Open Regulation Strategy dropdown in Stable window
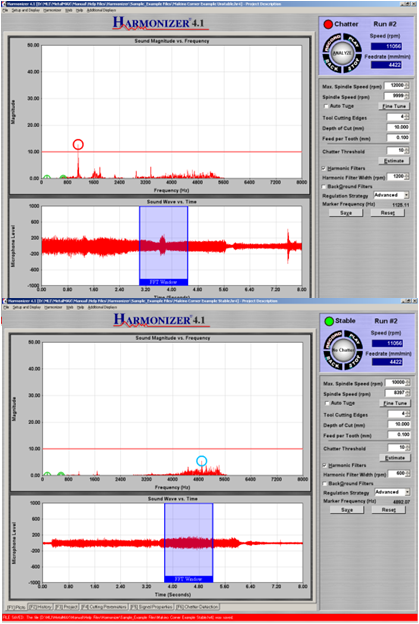This screenshot has width=419, height=624. [x=407, y=492]
